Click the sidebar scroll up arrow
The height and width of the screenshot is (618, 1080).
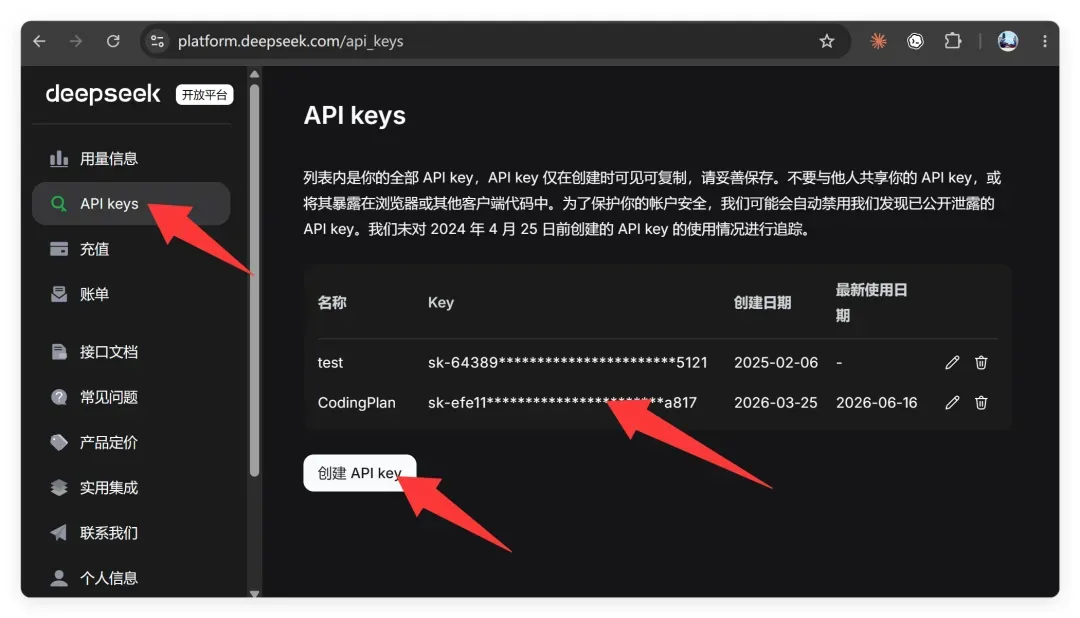coord(254,74)
